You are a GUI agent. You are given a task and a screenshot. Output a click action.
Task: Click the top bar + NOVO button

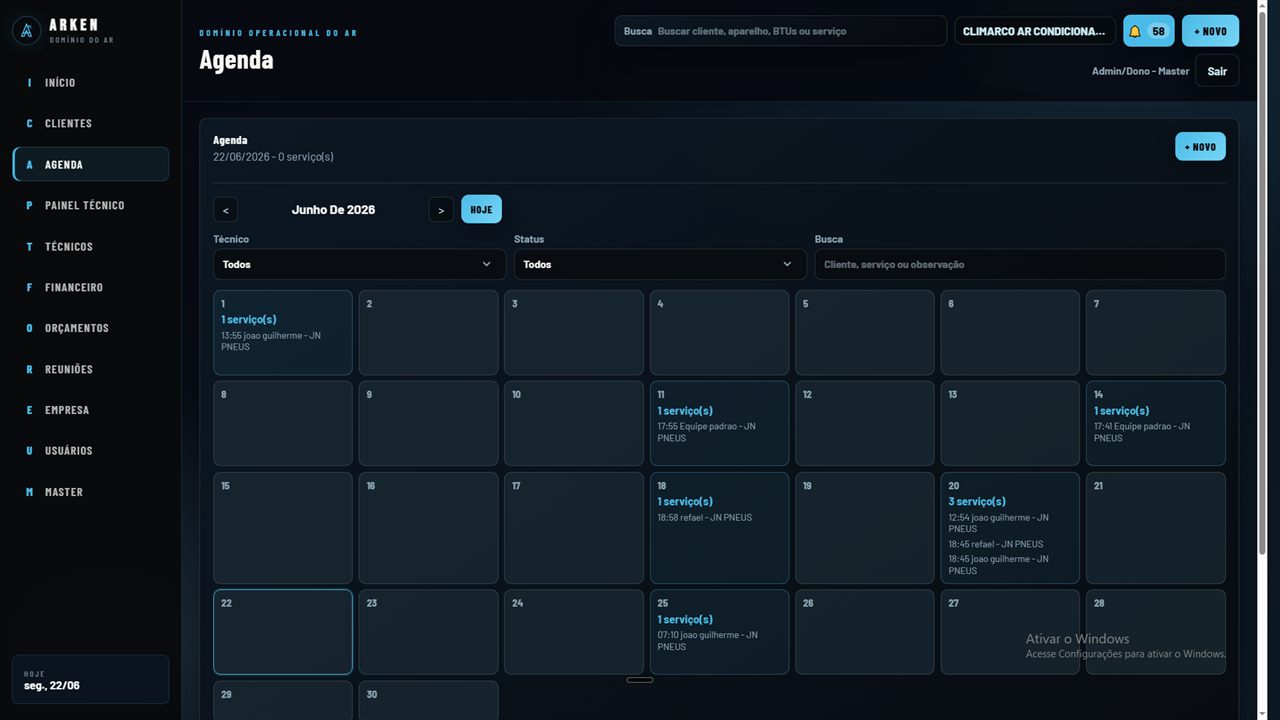pyautogui.click(x=1210, y=31)
